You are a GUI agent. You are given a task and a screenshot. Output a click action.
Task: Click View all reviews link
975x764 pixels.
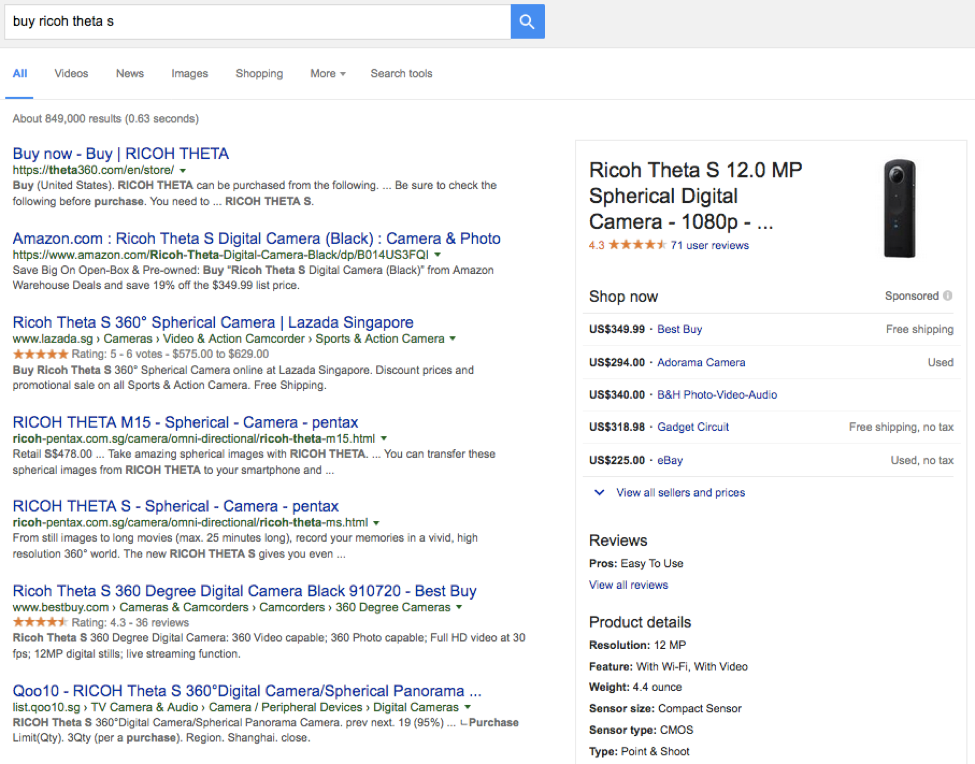pyautogui.click(x=628, y=585)
